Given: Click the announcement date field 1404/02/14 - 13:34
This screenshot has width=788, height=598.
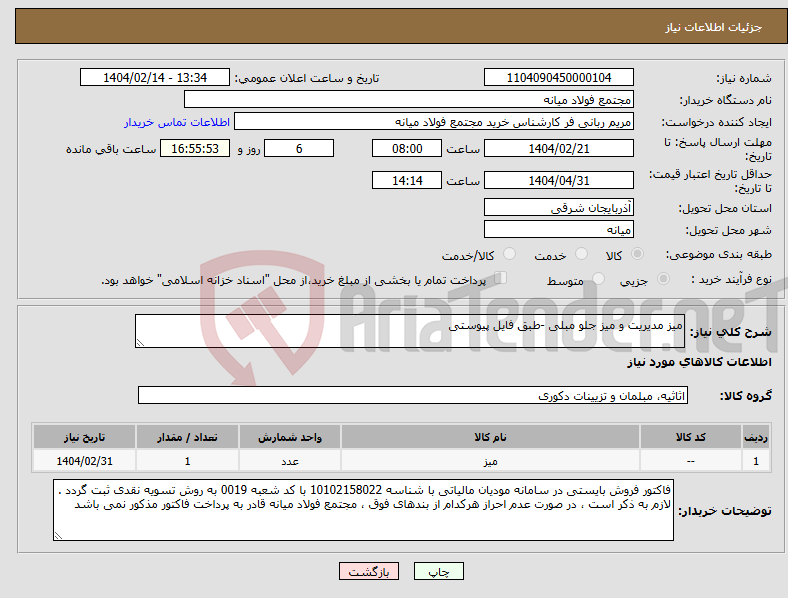Looking at the screenshot, I should pyautogui.click(x=155, y=78).
